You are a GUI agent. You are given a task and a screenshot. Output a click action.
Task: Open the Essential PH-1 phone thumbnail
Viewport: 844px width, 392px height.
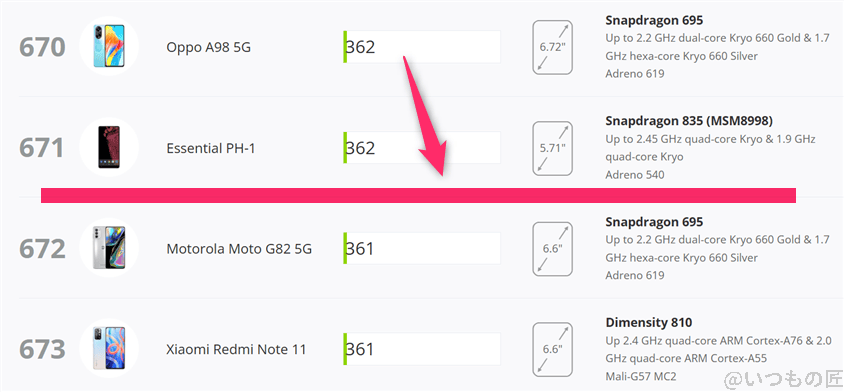(109, 148)
